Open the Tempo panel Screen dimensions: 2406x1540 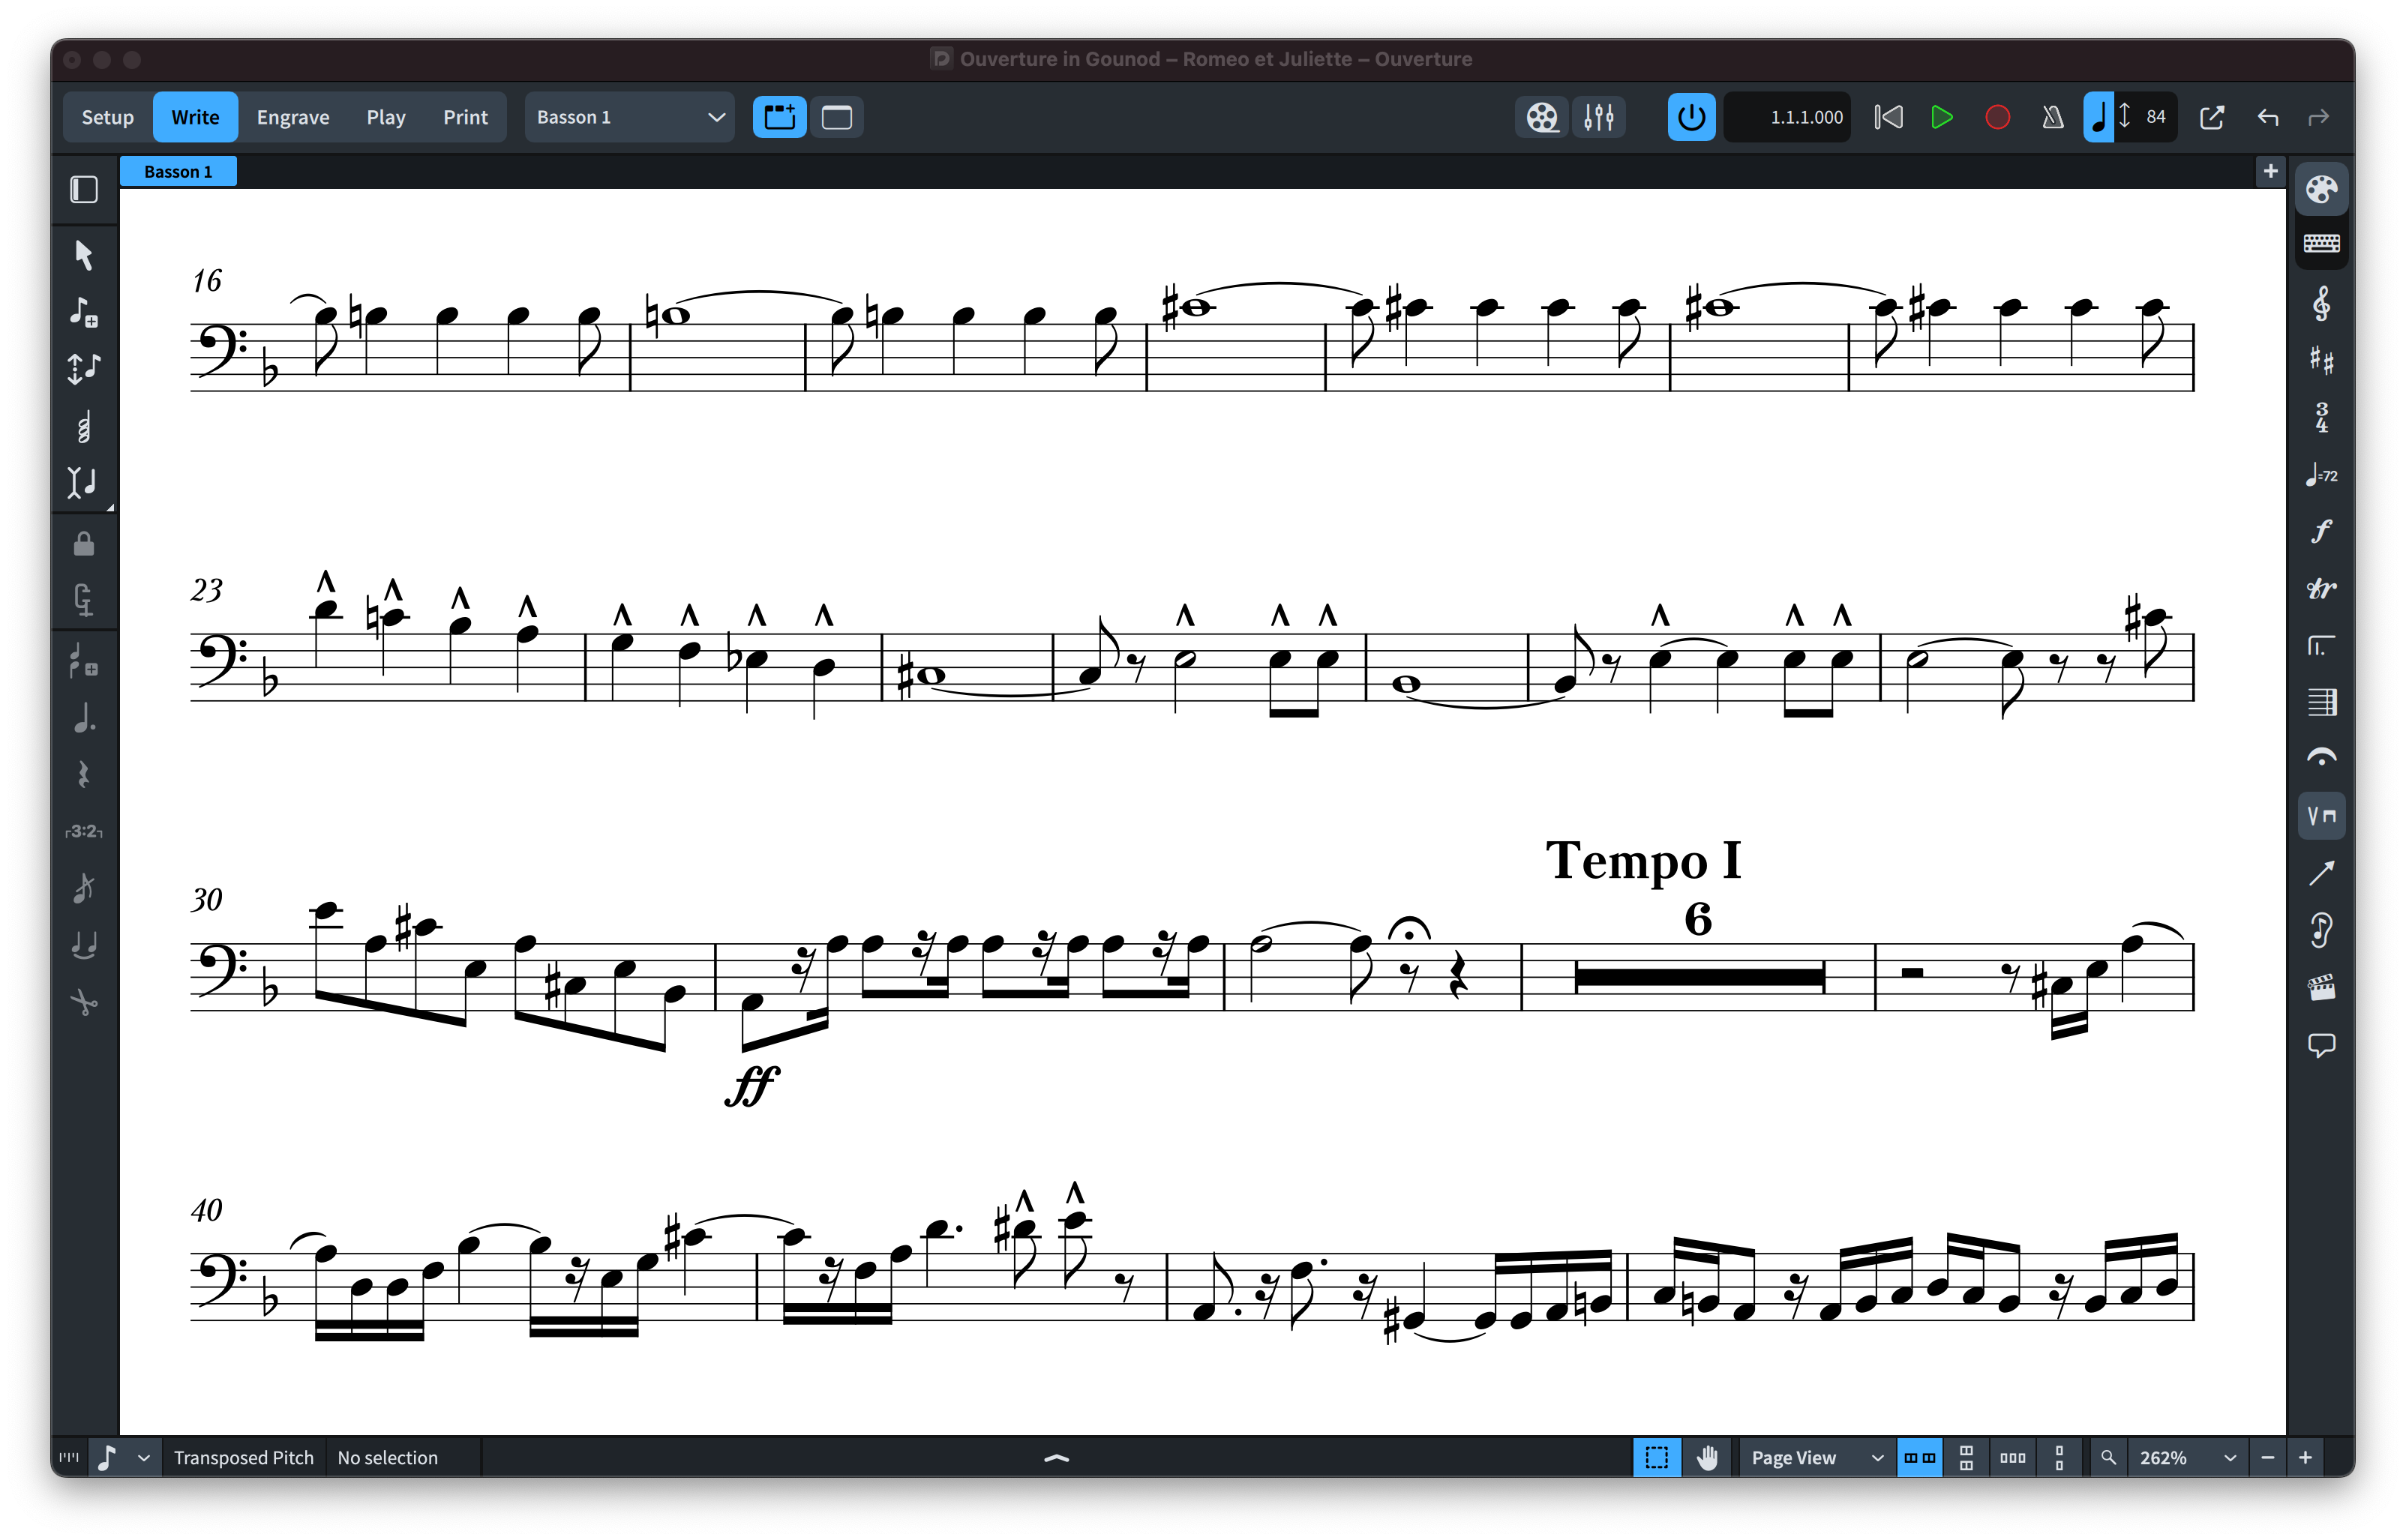[2321, 474]
